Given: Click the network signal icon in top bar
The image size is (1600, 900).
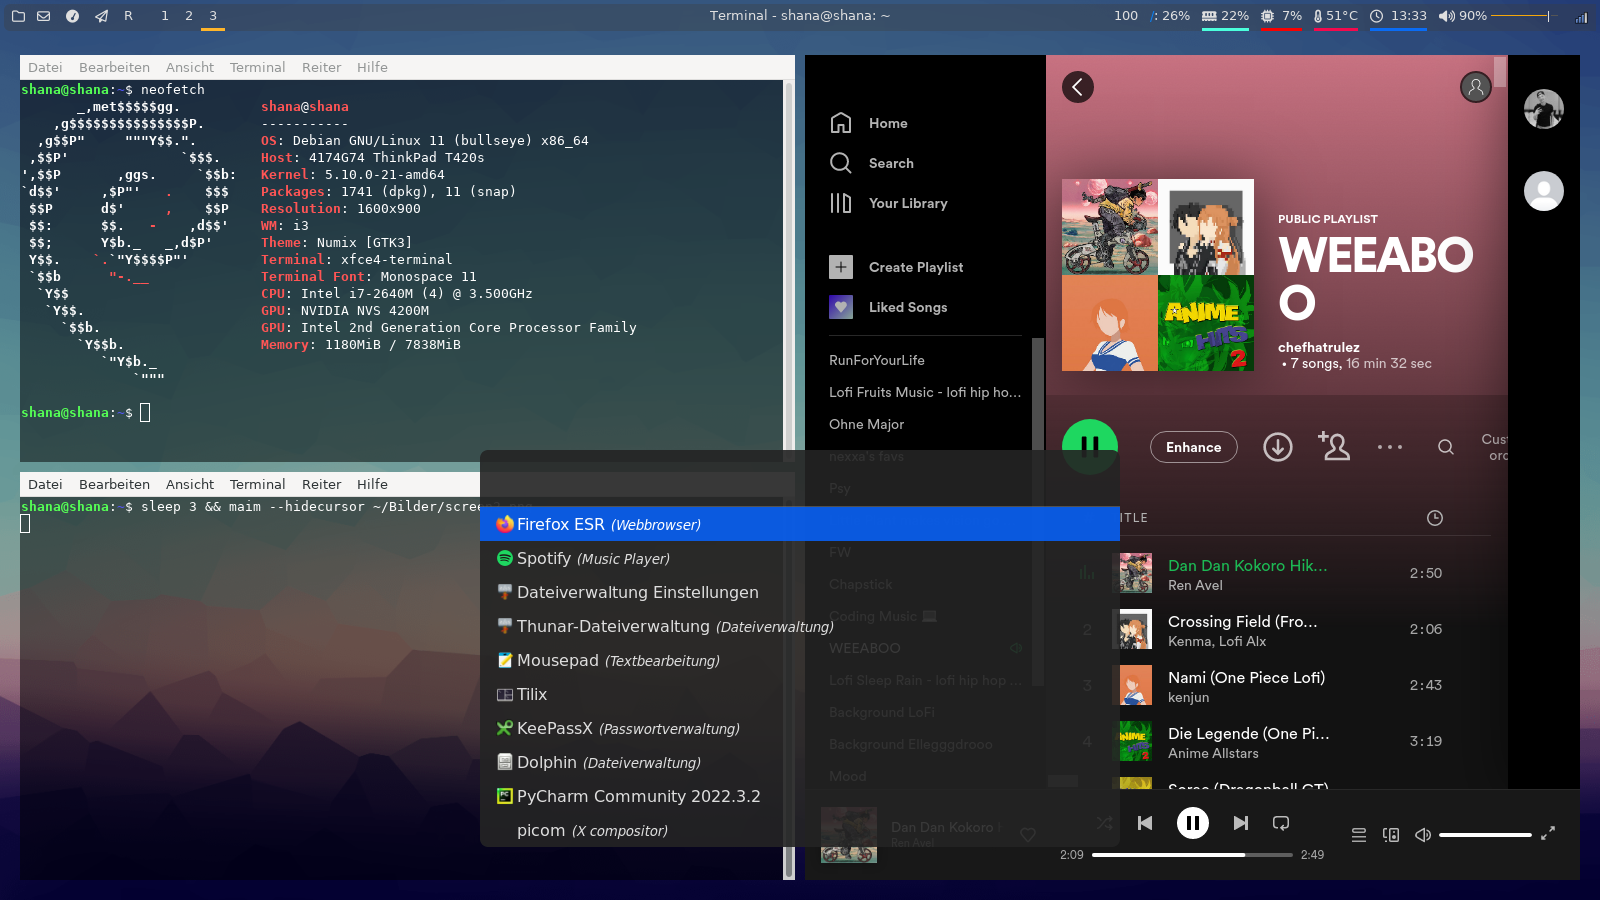Looking at the screenshot, I should [x=1581, y=17].
